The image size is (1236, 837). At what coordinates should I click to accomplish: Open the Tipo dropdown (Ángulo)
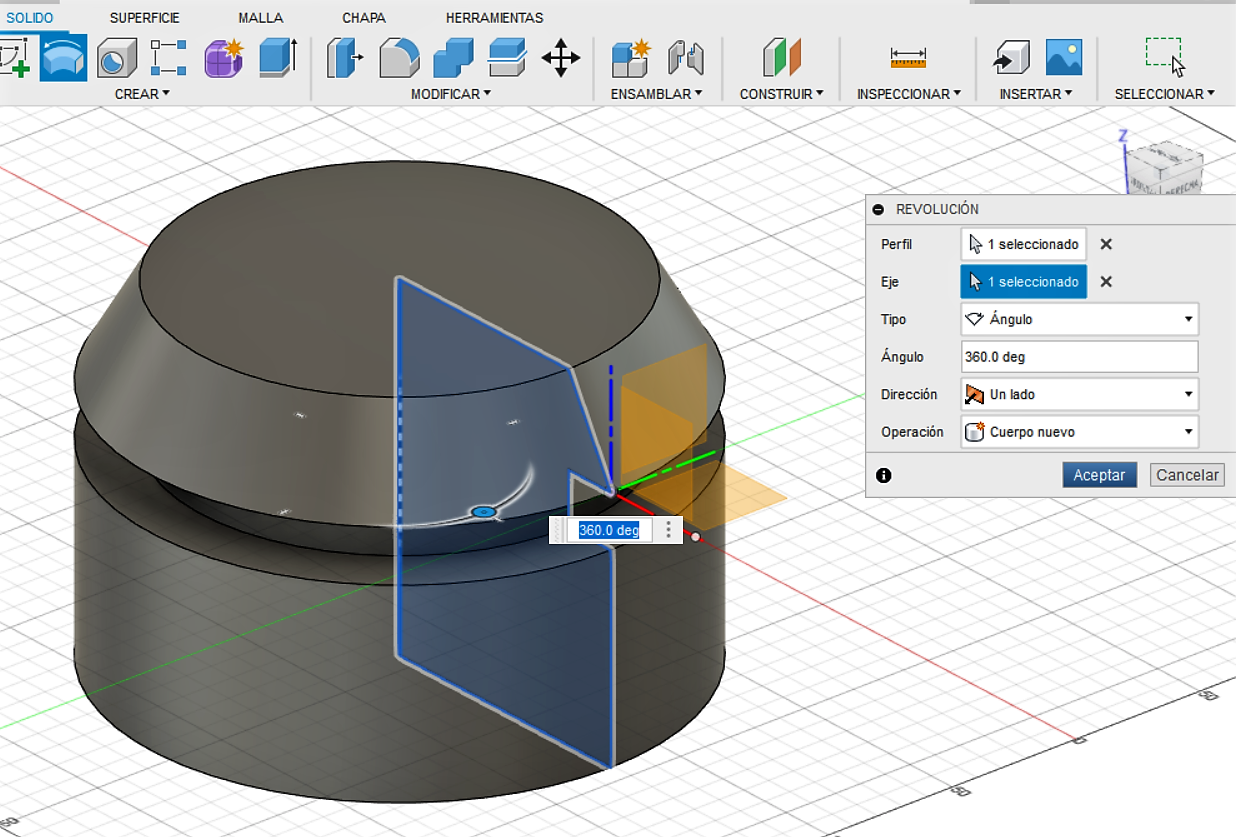tap(1079, 320)
